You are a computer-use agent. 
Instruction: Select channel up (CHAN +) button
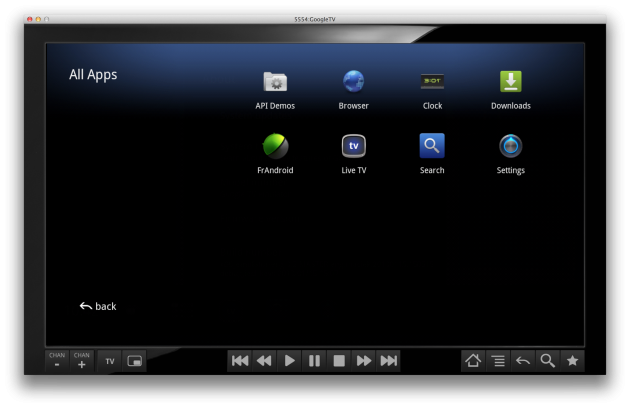(x=82, y=361)
